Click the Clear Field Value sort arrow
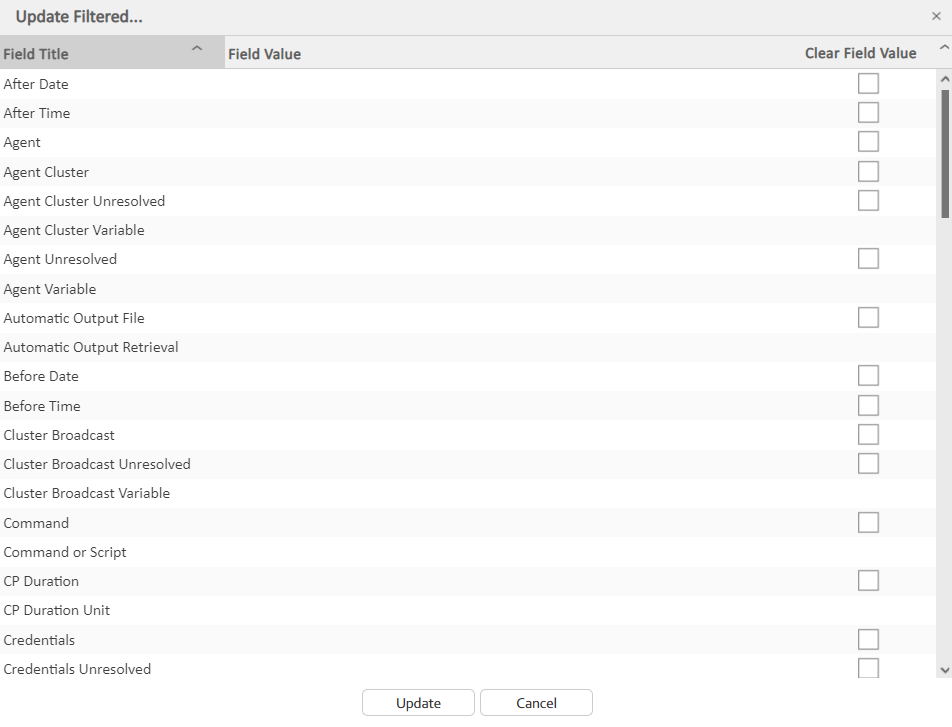The width and height of the screenshot is (952, 727). coord(943,49)
